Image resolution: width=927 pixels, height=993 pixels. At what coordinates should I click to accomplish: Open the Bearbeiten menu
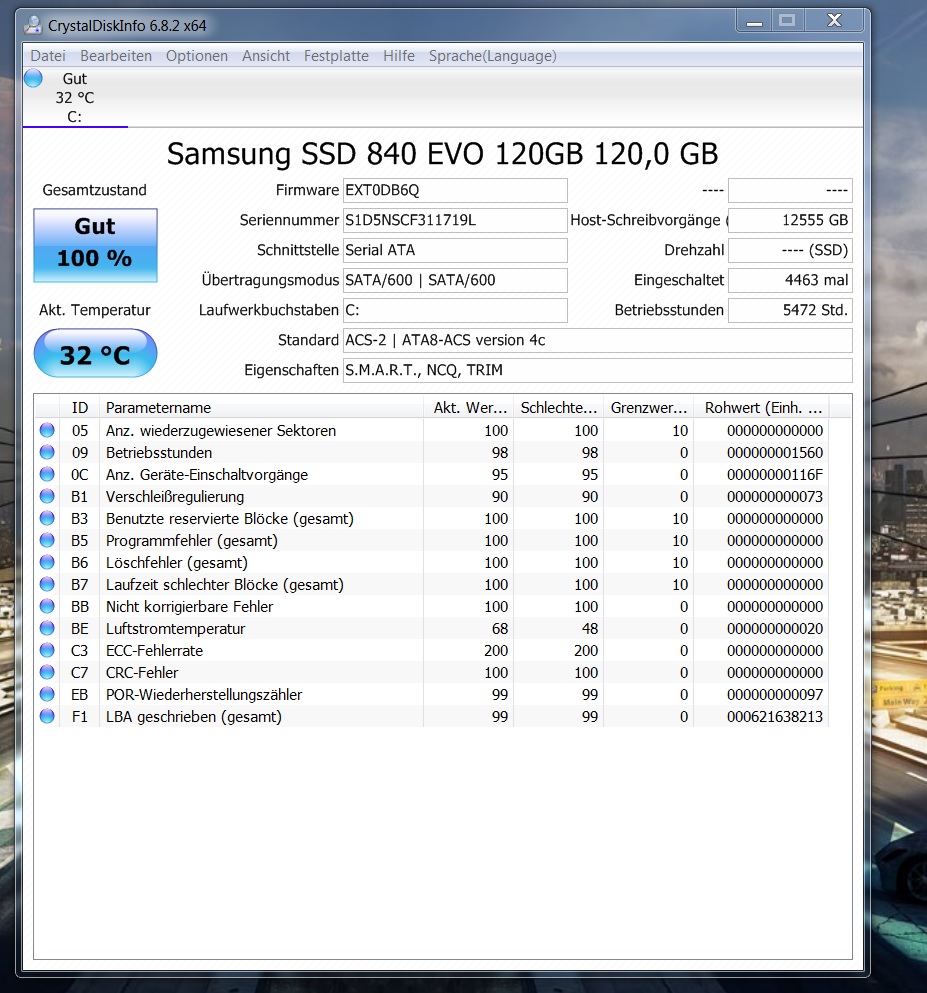pos(116,56)
